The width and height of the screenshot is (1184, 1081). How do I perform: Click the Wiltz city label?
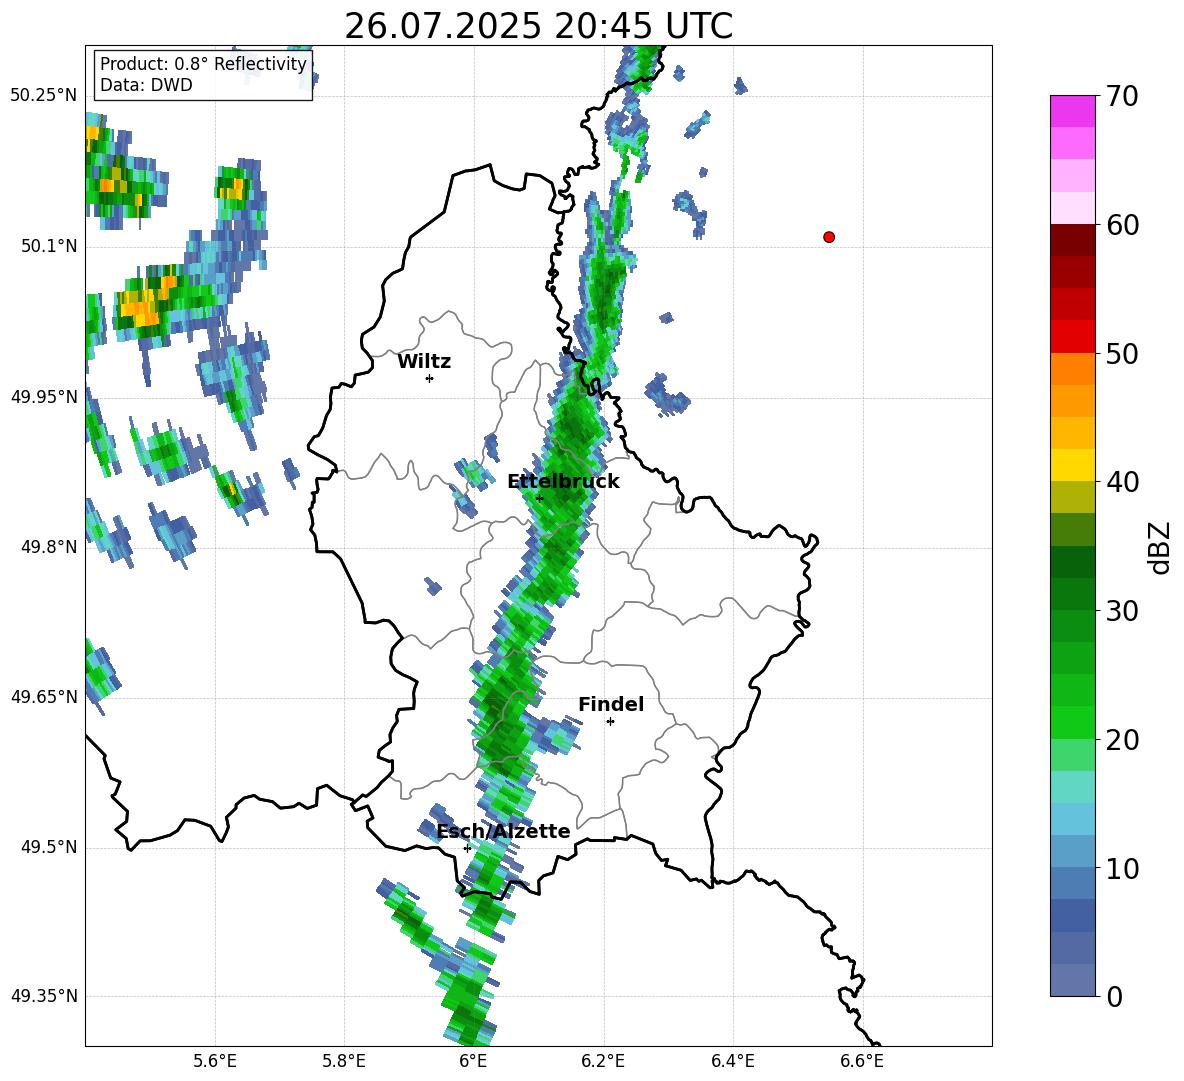point(424,362)
